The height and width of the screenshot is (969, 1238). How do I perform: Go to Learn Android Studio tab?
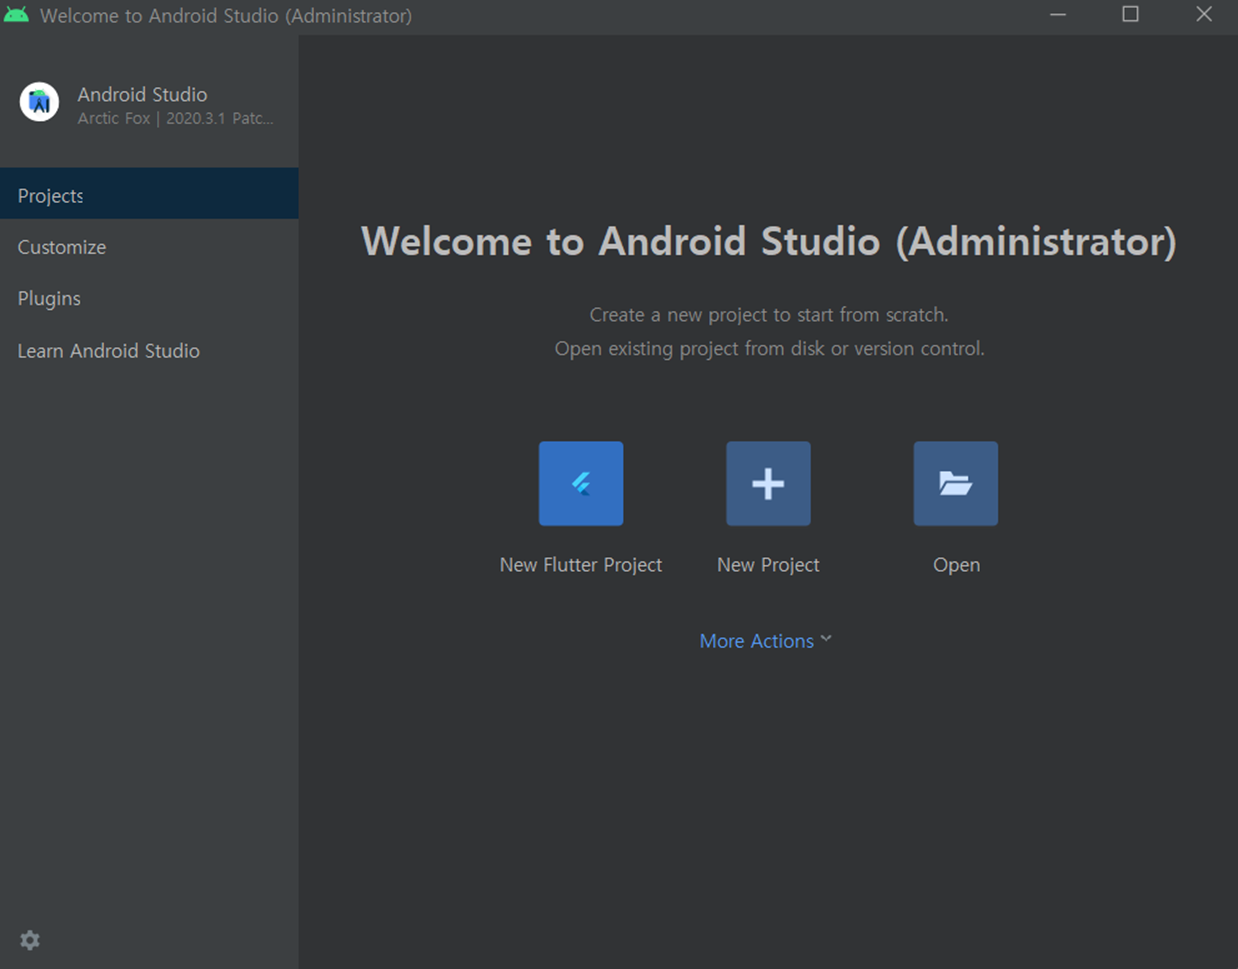click(149, 351)
